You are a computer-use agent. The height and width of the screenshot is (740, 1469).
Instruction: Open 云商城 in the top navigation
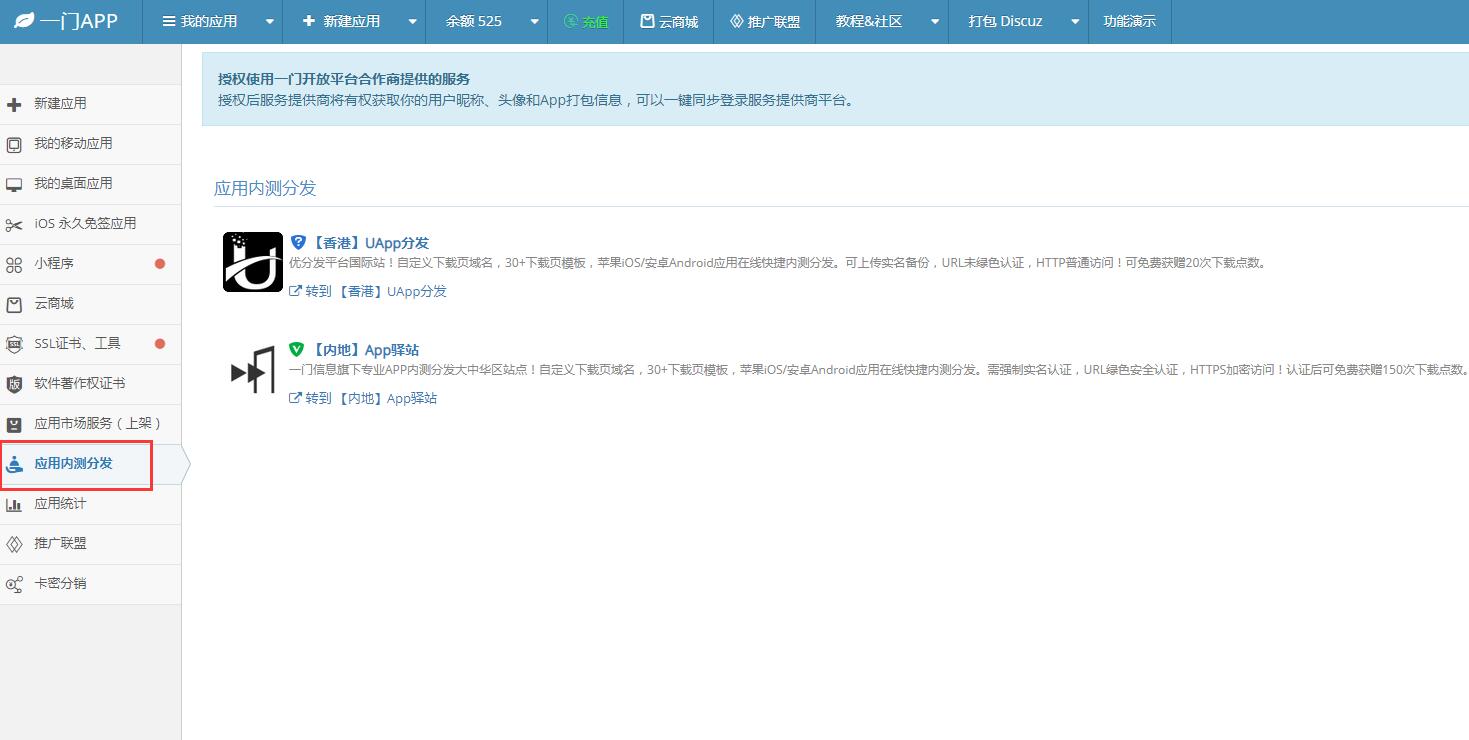(669, 21)
